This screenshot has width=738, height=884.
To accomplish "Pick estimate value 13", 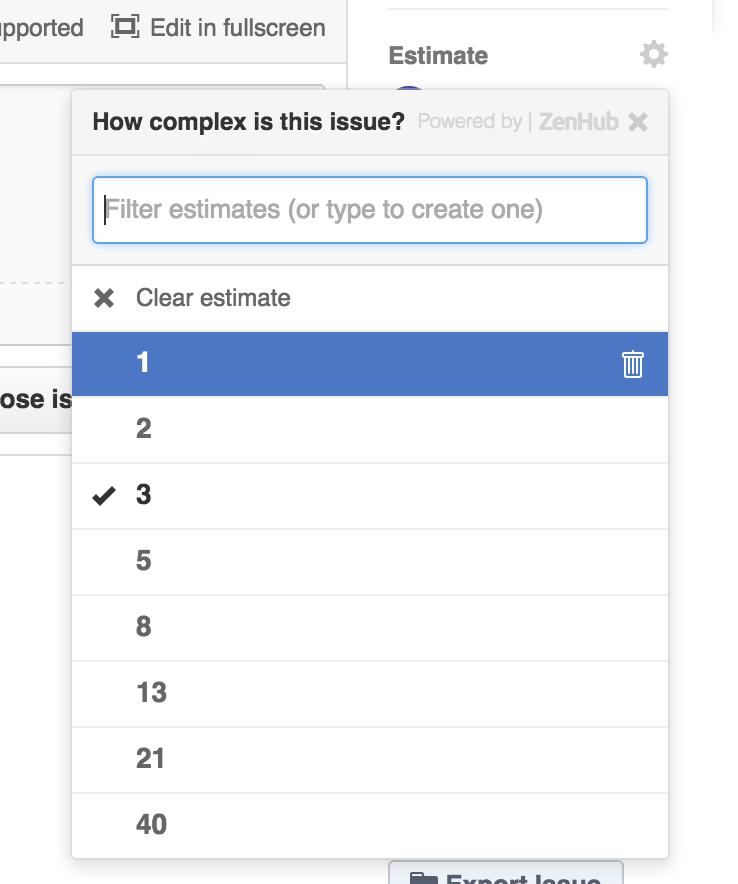I will coord(151,693).
